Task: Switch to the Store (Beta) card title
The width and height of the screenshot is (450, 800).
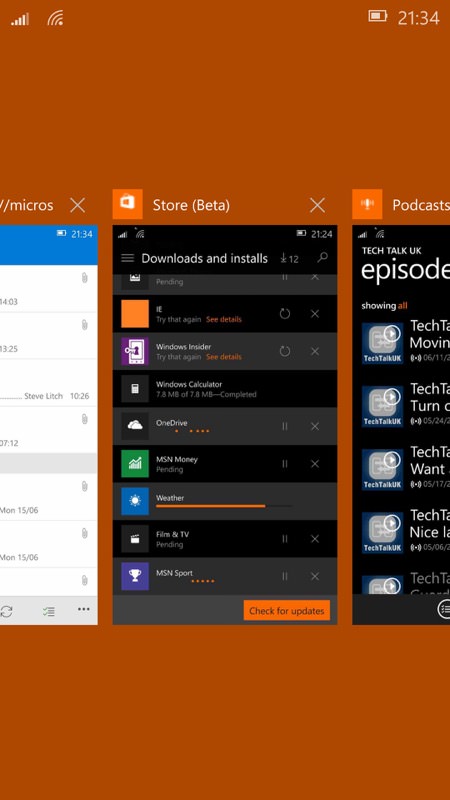Action: (x=191, y=206)
